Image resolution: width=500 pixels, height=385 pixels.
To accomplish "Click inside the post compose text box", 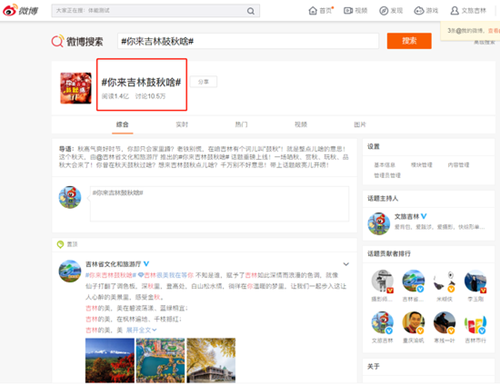I will [219, 204].
